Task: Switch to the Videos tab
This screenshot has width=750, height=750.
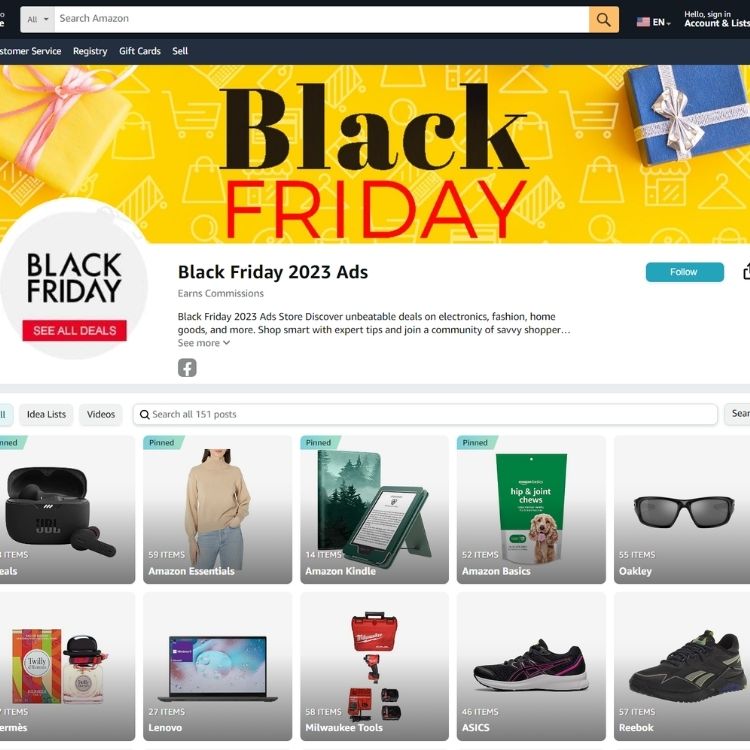Action: [x=101, y=415]
